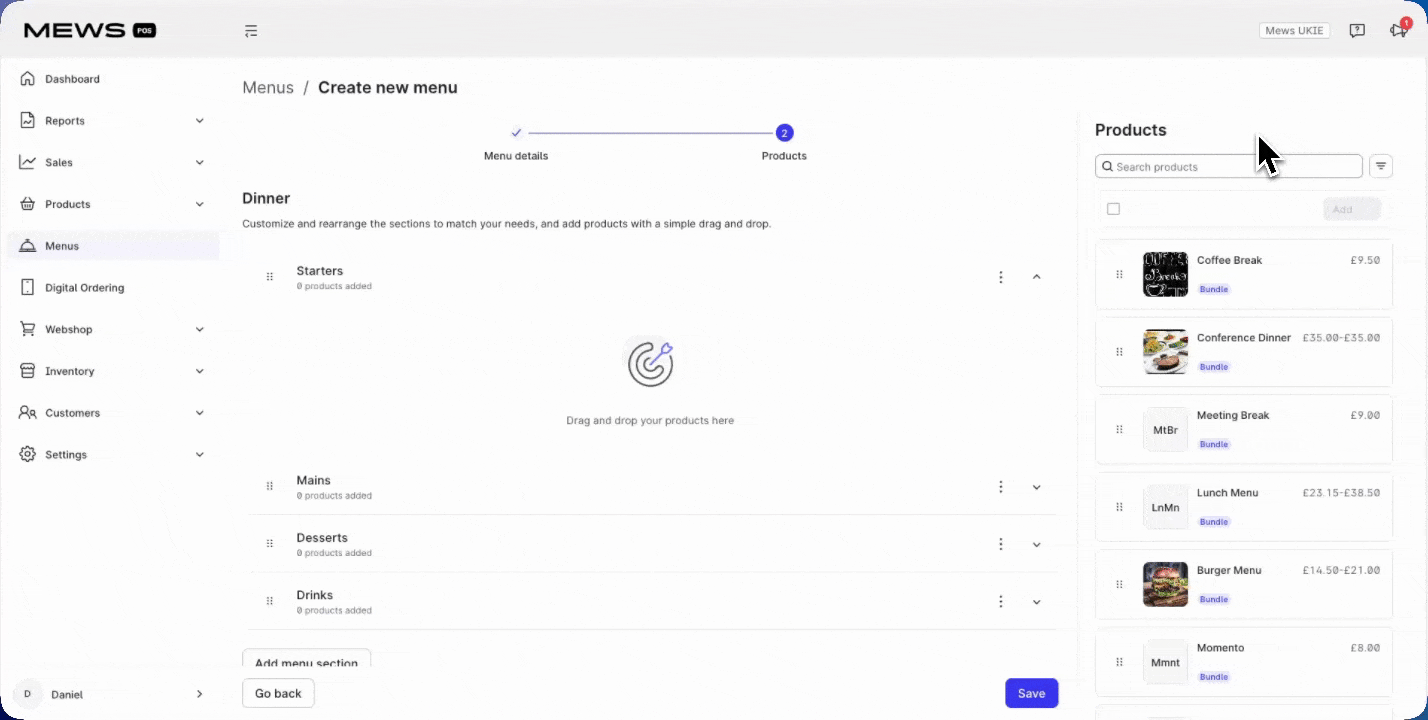1428x720 pixels.
Task: Expand the Reports menu in the sidebar
Action: coord(199,121)
